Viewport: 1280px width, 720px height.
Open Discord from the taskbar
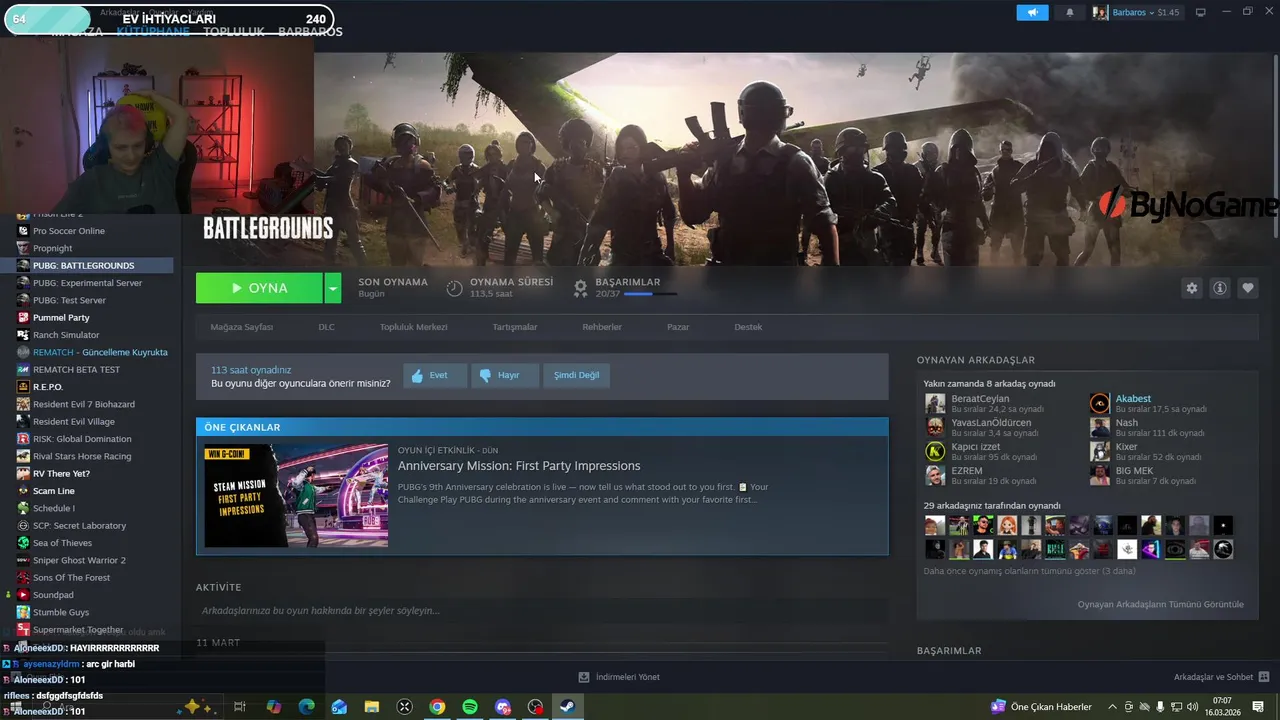[503, 707]
